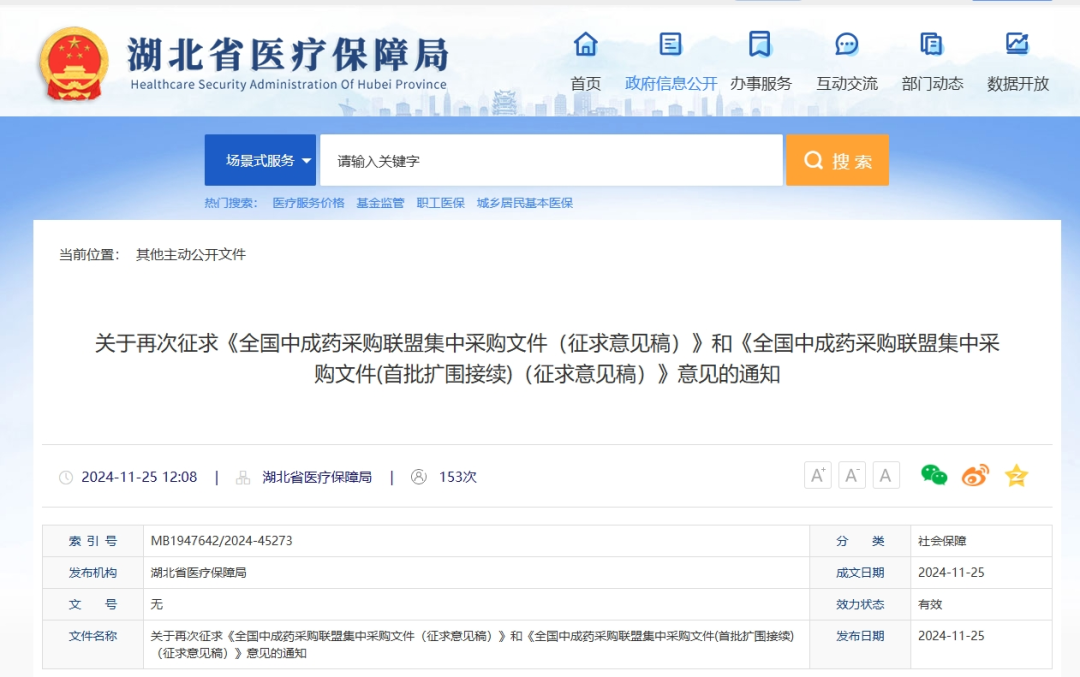Expand the 场景式服务 dropdown
Image resolution: width=1080 pixels, height=677 pixels.
pos(261,160)
